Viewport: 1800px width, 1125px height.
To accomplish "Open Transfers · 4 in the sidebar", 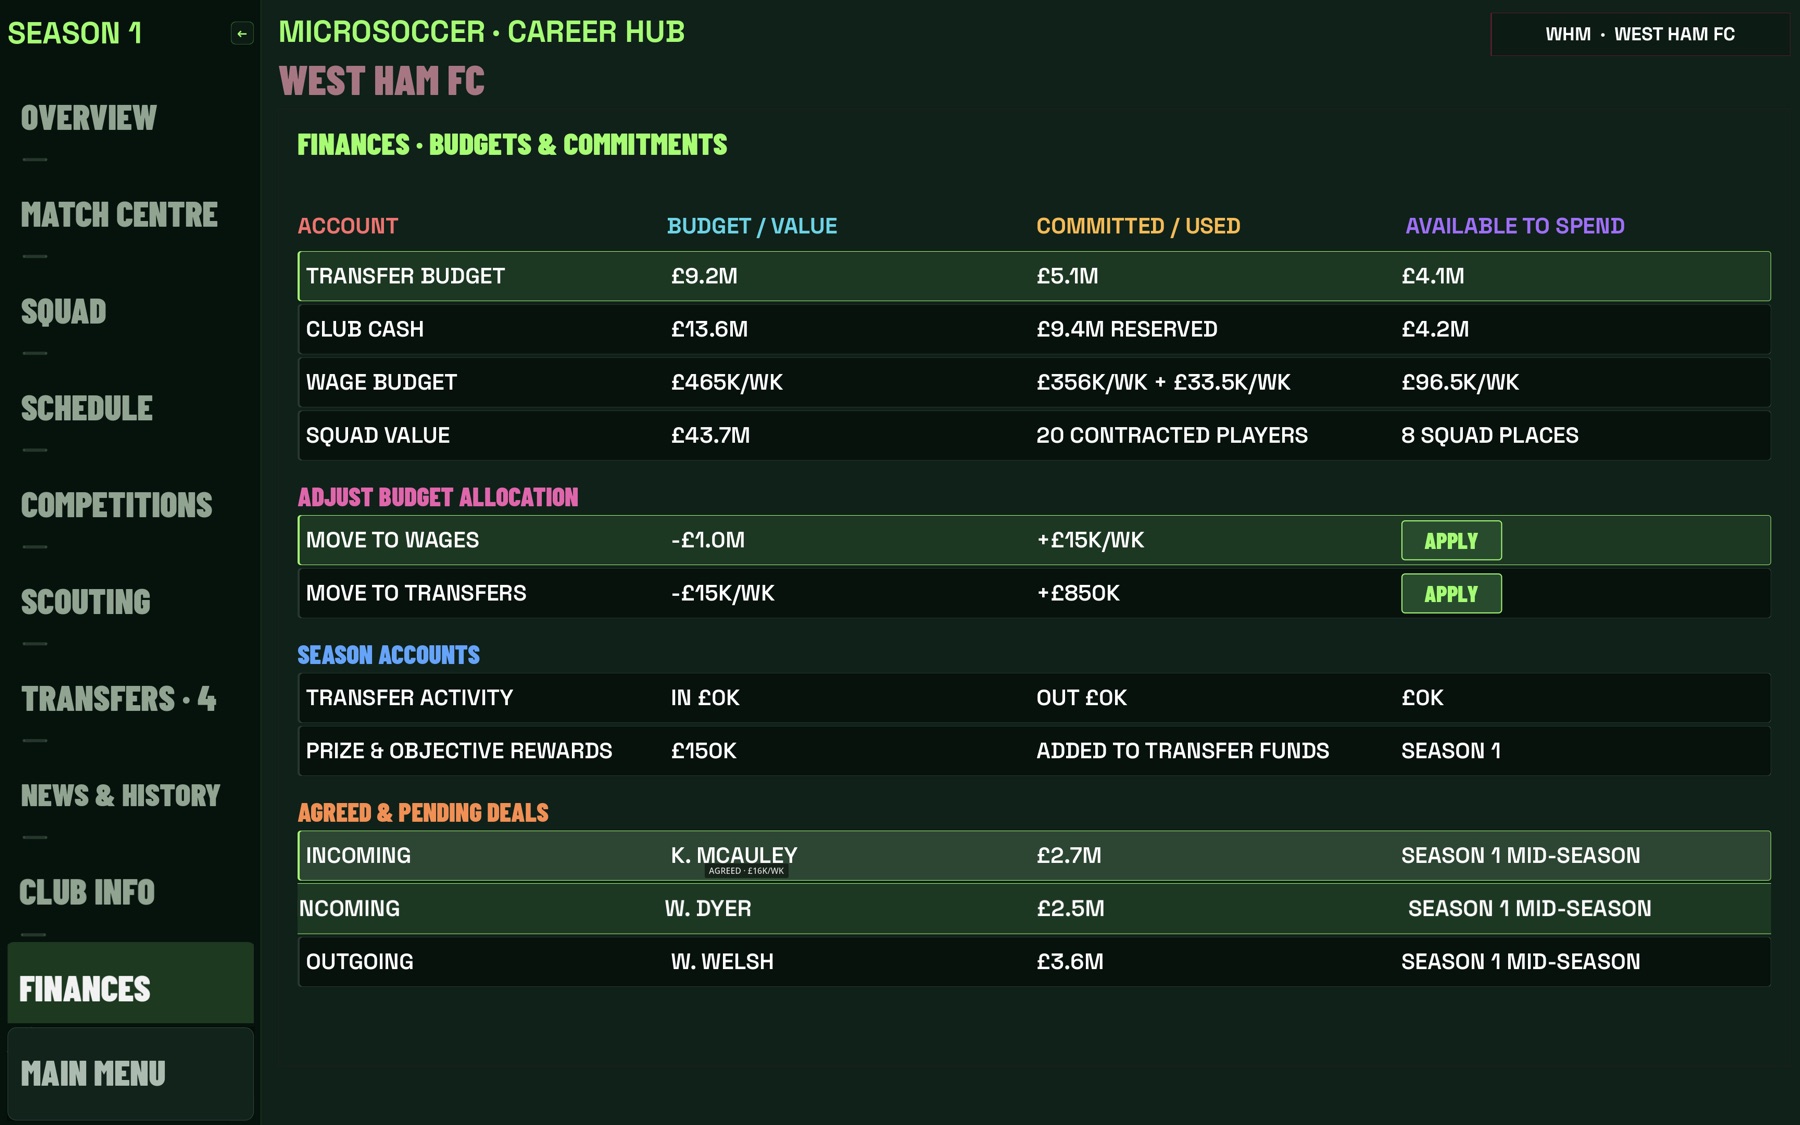I will click(x=119, y=700).
